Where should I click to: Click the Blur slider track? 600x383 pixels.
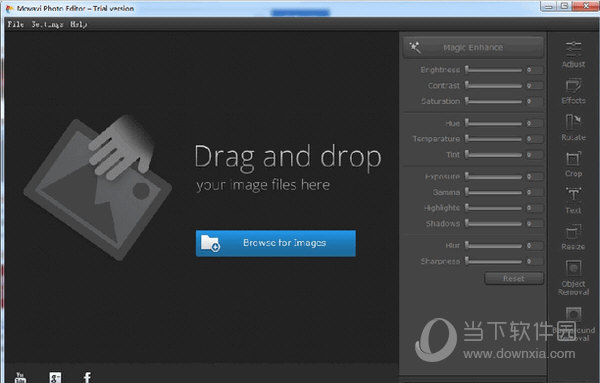(494, 246)
